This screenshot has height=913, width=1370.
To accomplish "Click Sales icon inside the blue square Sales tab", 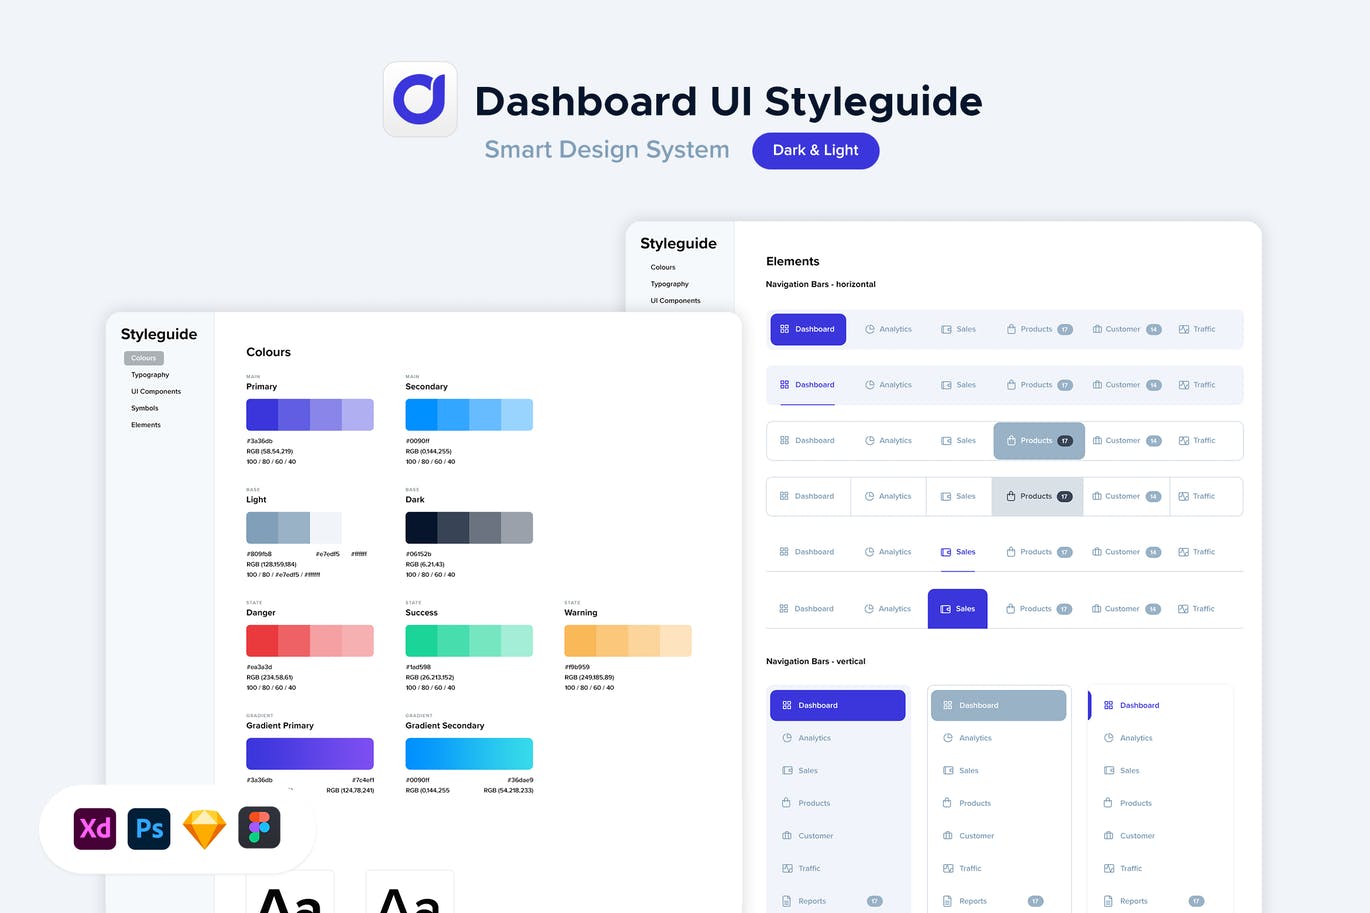I will click(x=945, y=608).
